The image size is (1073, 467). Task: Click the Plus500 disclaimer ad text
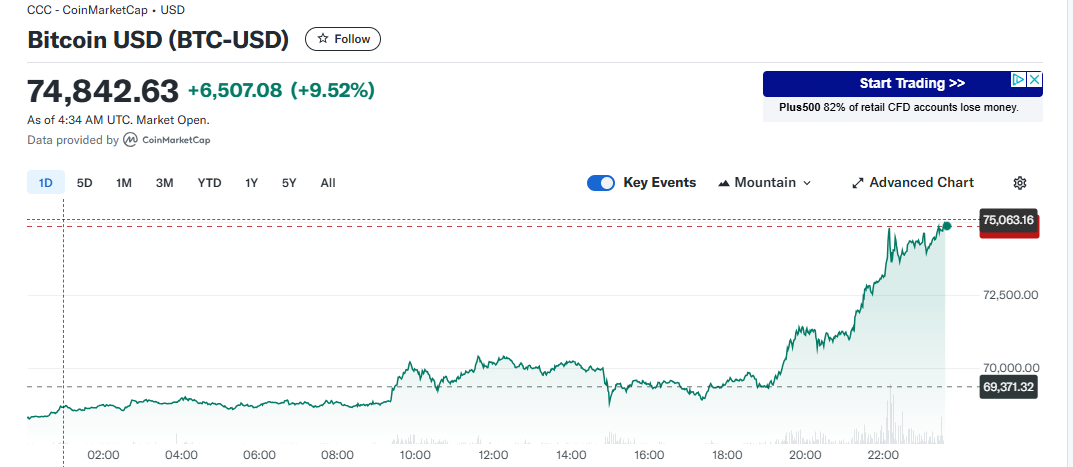(899, 108)
